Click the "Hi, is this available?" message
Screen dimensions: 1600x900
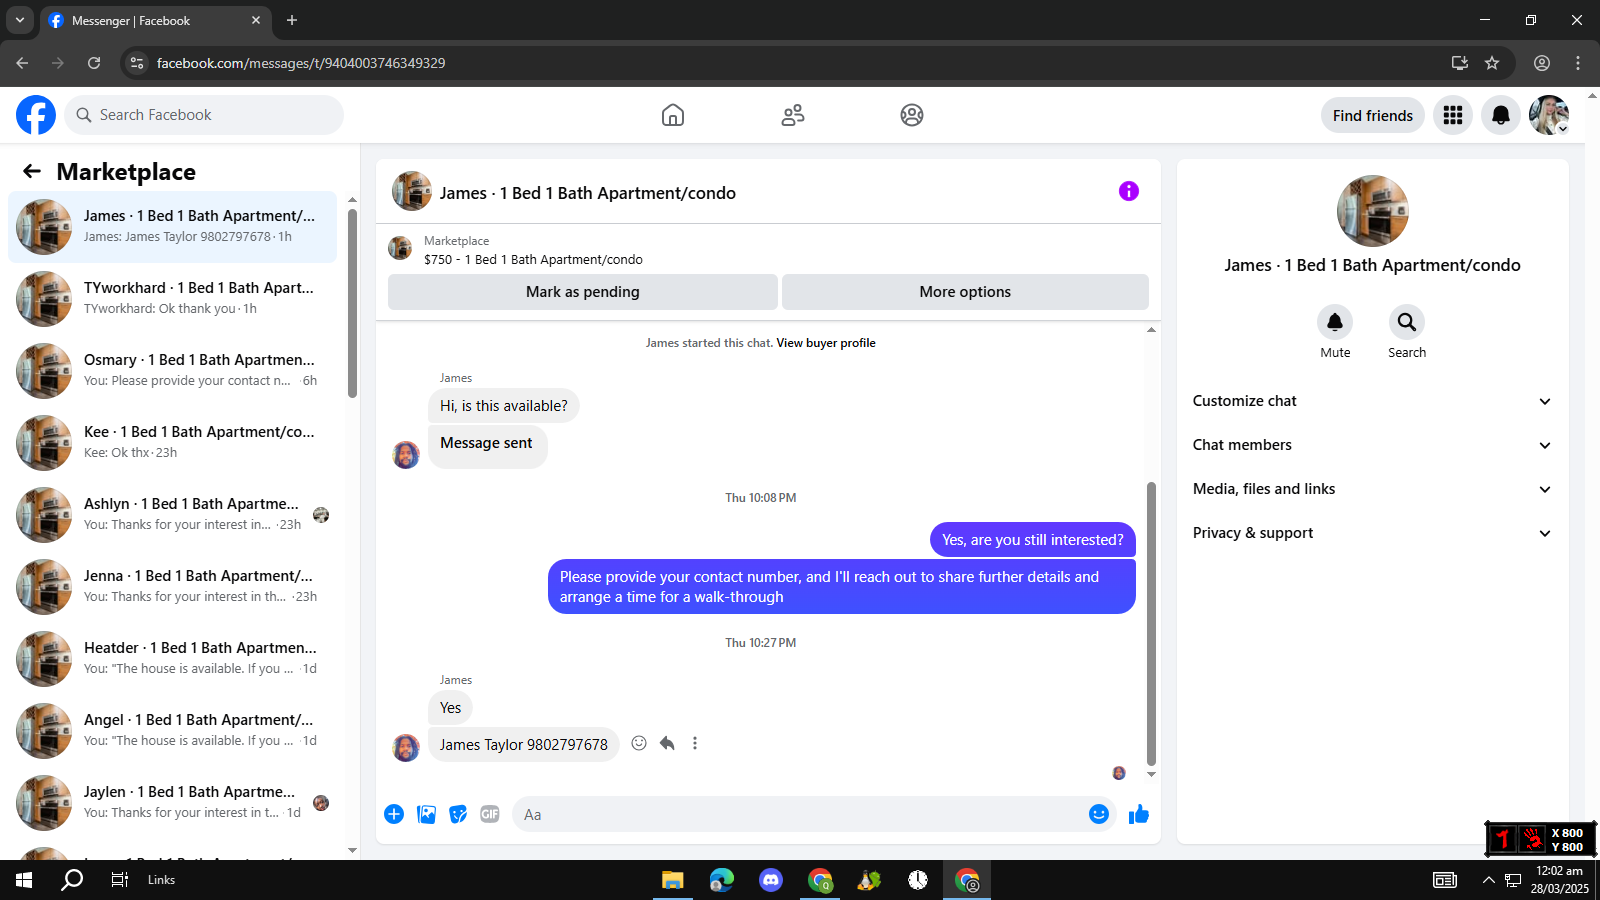coord(504,406)
